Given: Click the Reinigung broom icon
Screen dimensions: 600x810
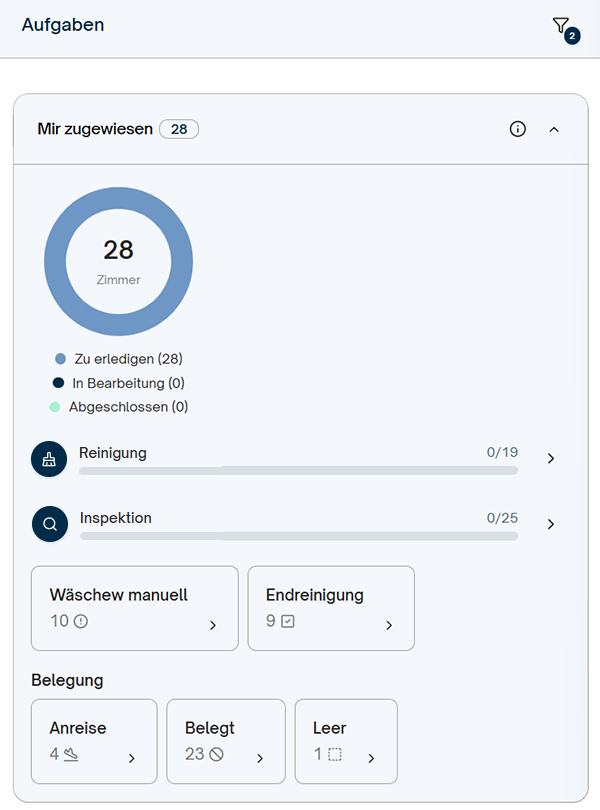Looking at the screenshot, I should coord(49,459).
